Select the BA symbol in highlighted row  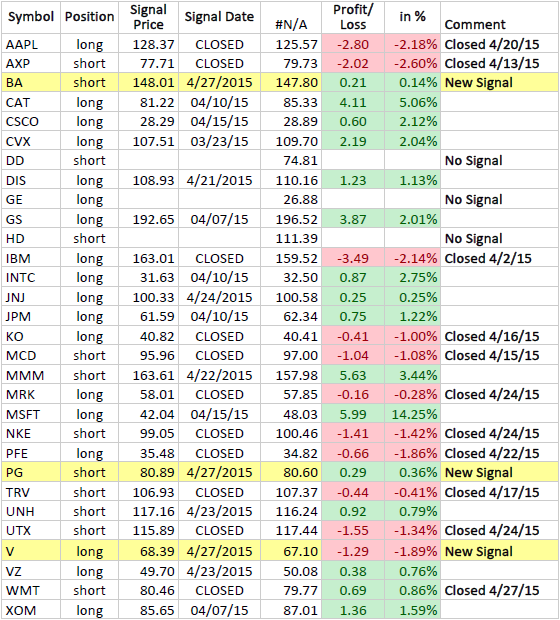[31, 83]
